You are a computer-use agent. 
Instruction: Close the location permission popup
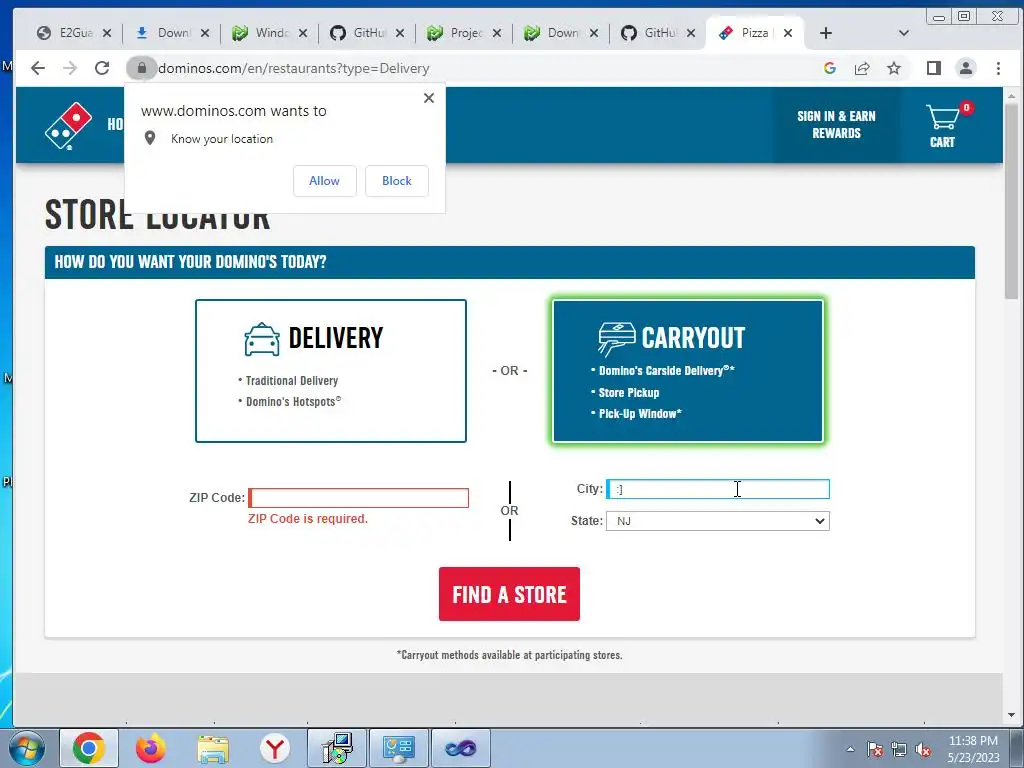(428, 98)
